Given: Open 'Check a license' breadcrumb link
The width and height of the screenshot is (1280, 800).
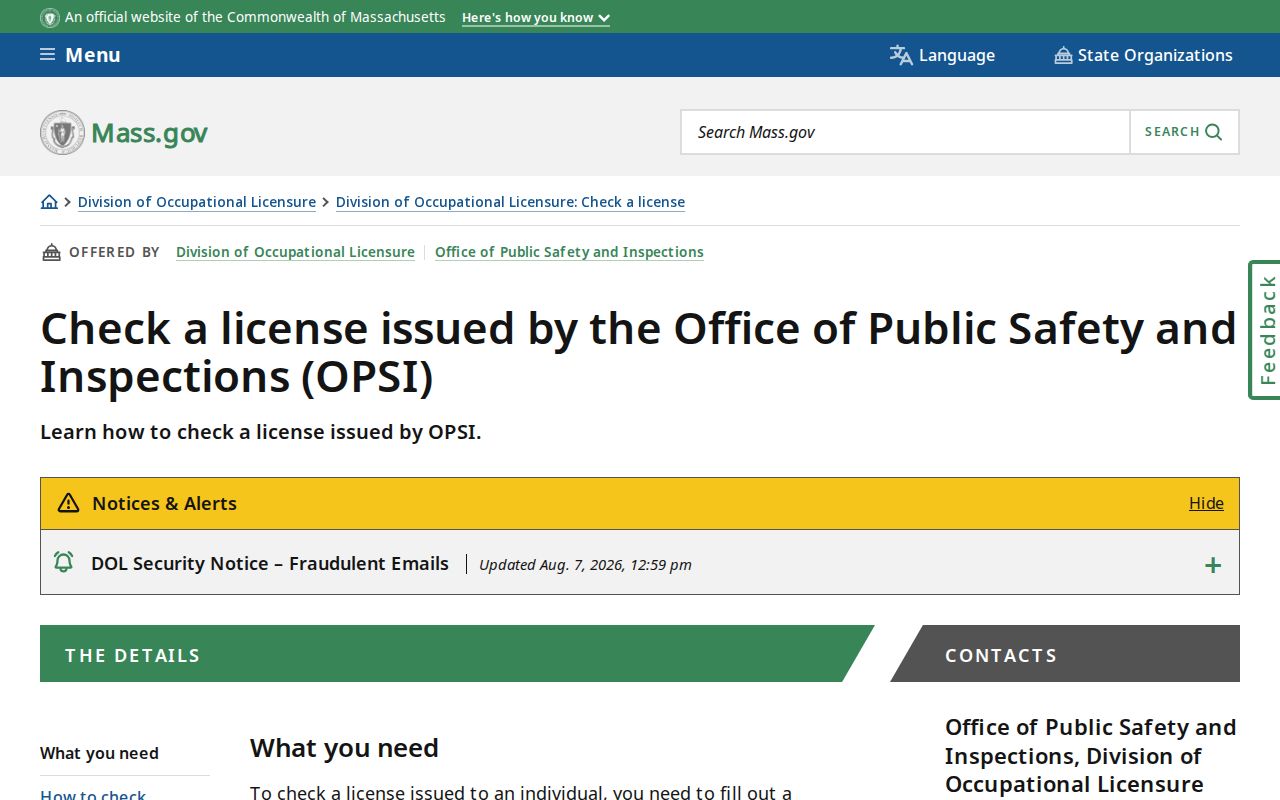Looking at the screenshot, I should (x=510, y=202).
